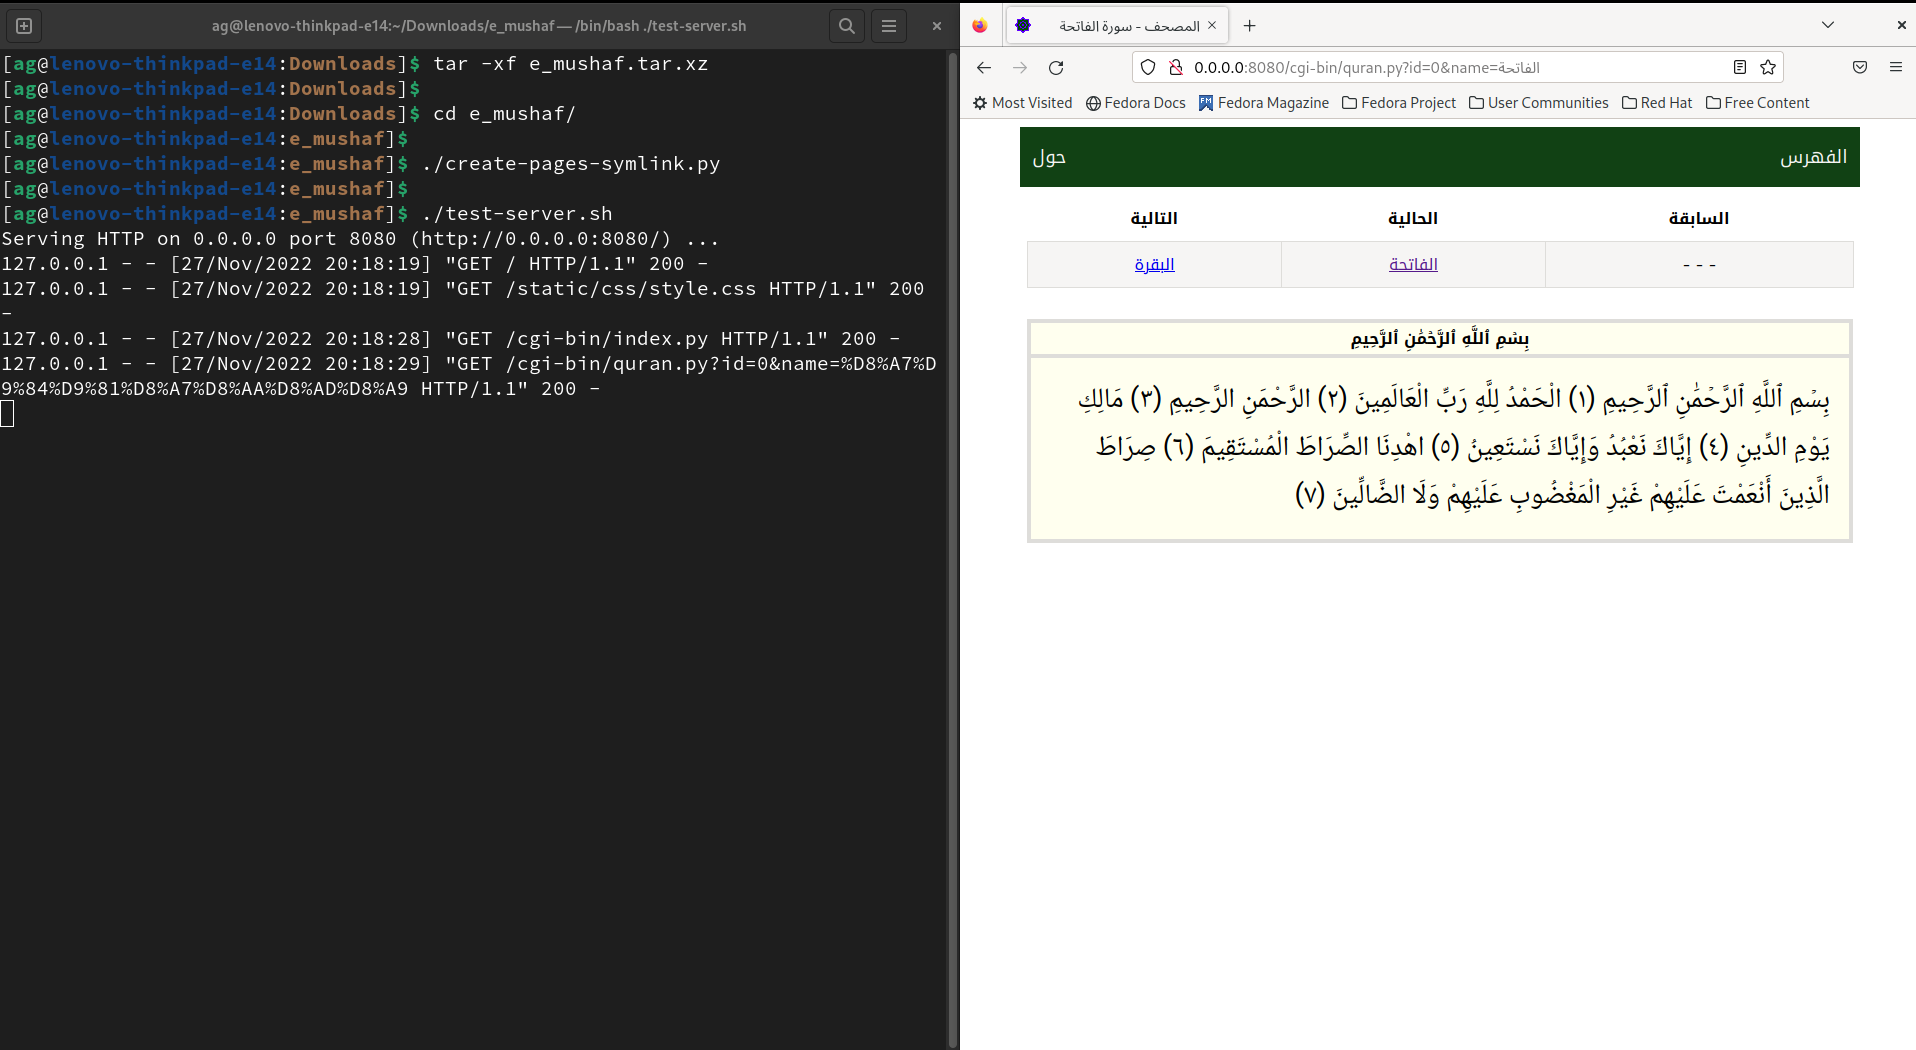This screenshot has width=1916, height=1050.
Task: Open the Firefox application menu
Action: (x=1896, y=67)
